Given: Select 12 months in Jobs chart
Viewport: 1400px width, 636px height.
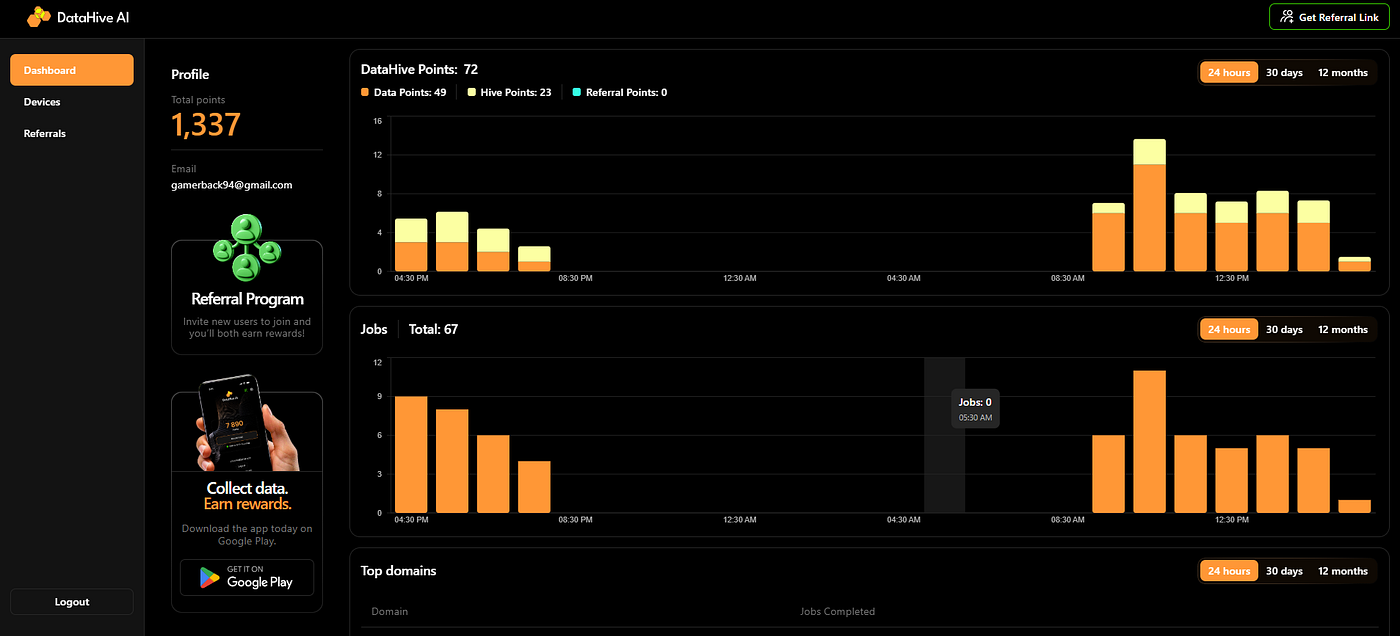Looking at the screenshot, I should (1343, 329).
